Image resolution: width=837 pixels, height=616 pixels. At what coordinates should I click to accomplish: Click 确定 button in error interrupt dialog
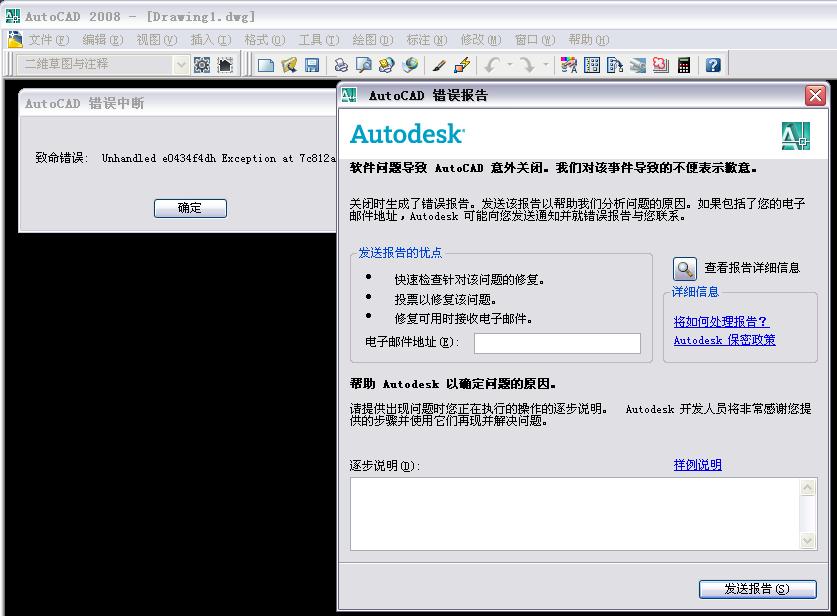pyautogui.click(x=190, y=208)
